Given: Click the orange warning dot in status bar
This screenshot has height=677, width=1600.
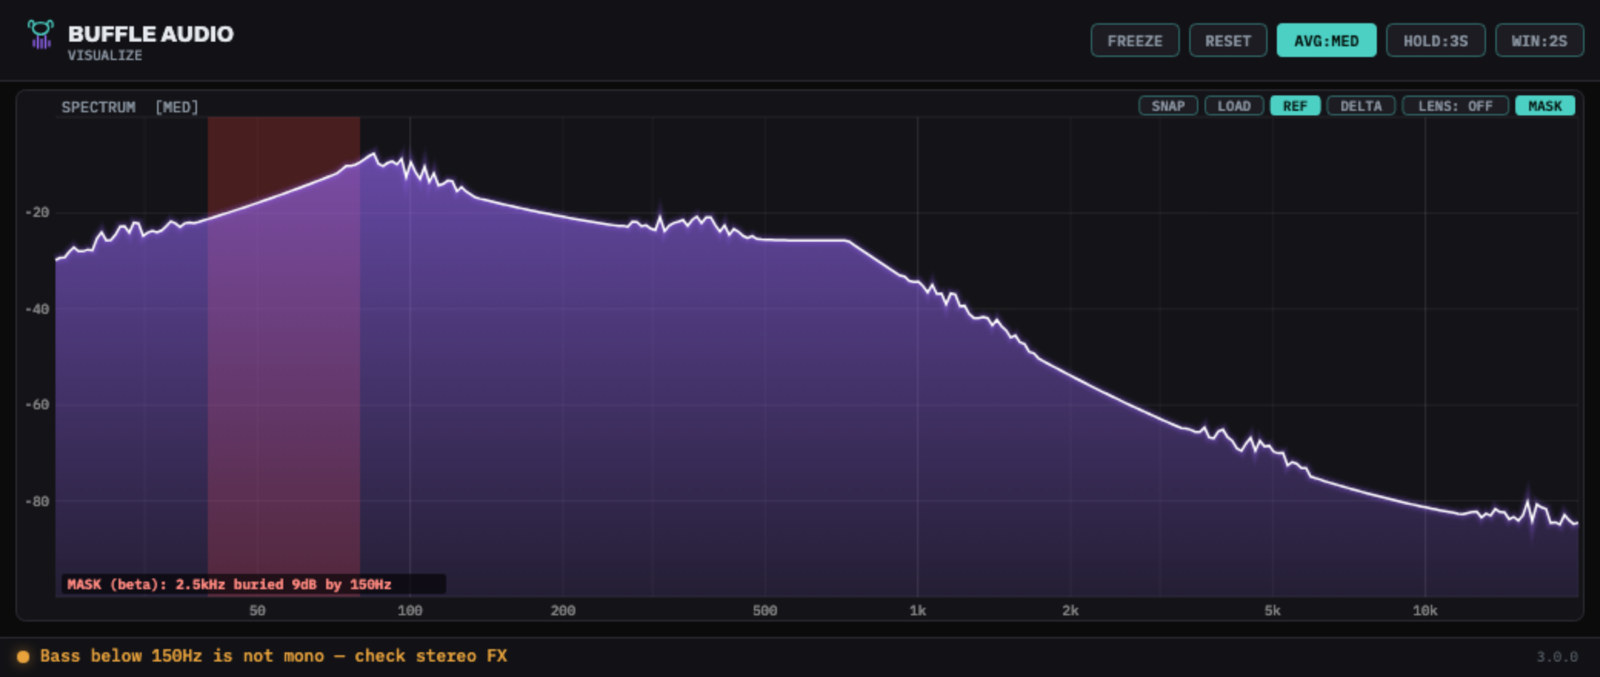Looking at the screenshot, I should click(23, 657).
